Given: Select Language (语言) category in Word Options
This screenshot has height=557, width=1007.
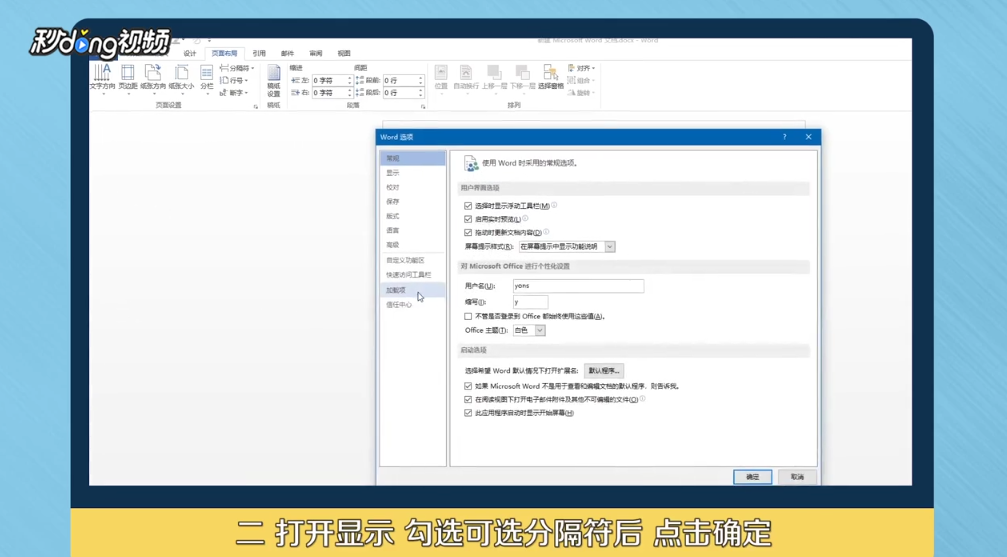Looking at the screenshot, I should 412,230.
